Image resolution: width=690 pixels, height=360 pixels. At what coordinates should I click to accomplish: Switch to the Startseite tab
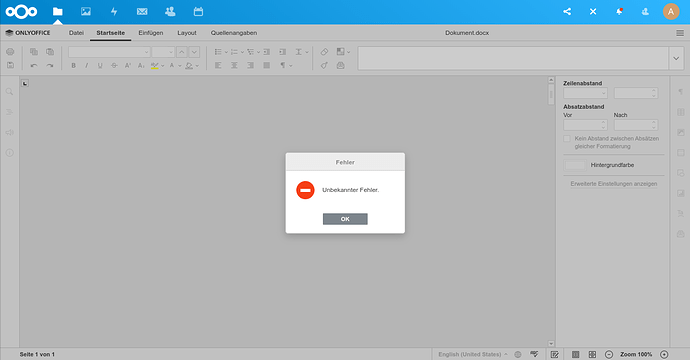pyautogui.click(x=110, y=33)
